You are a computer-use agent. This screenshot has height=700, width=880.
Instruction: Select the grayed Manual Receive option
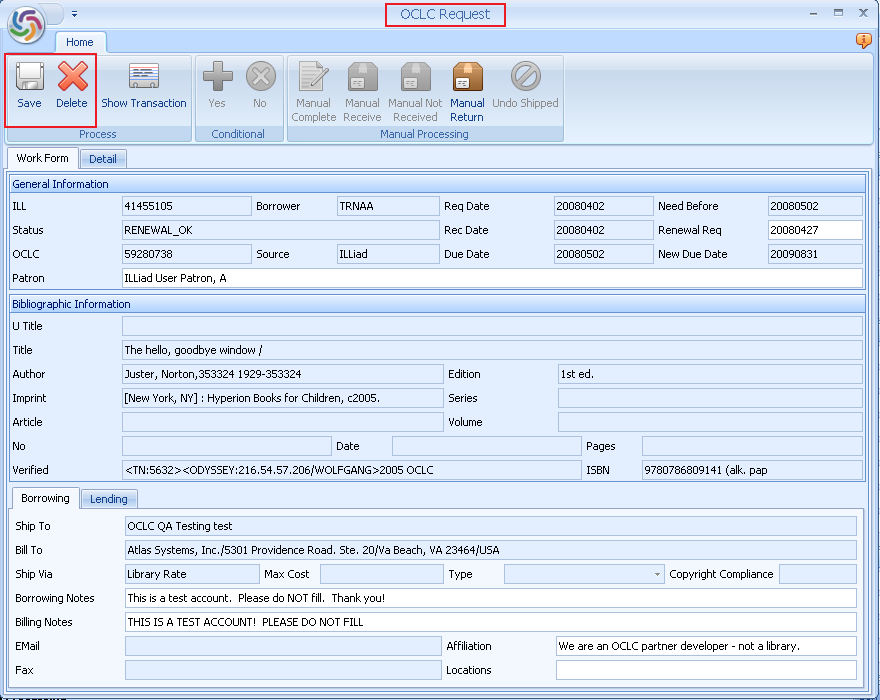coord(363,85)
